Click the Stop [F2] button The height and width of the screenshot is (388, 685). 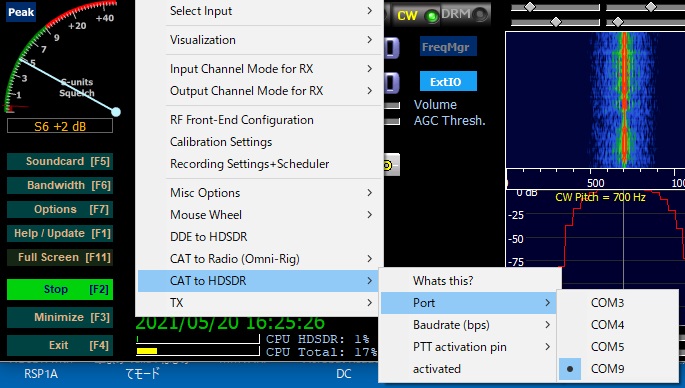[x=60, y=289]
